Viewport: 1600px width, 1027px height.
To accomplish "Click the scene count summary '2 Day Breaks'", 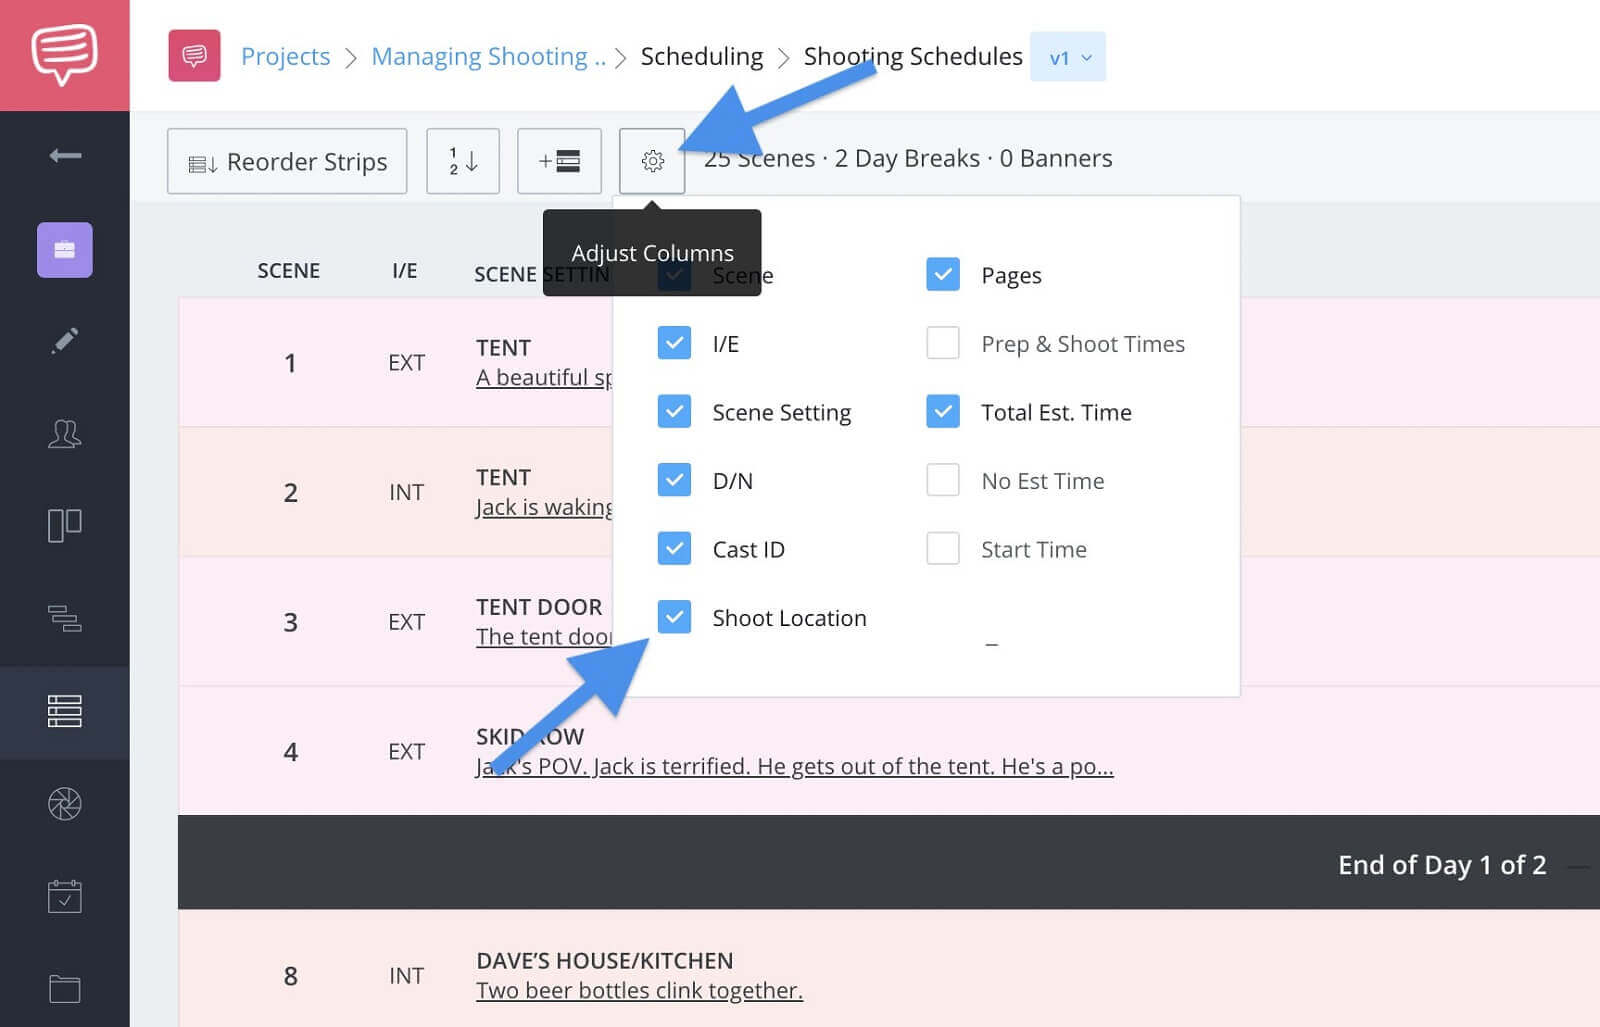I will click(907, 158).
